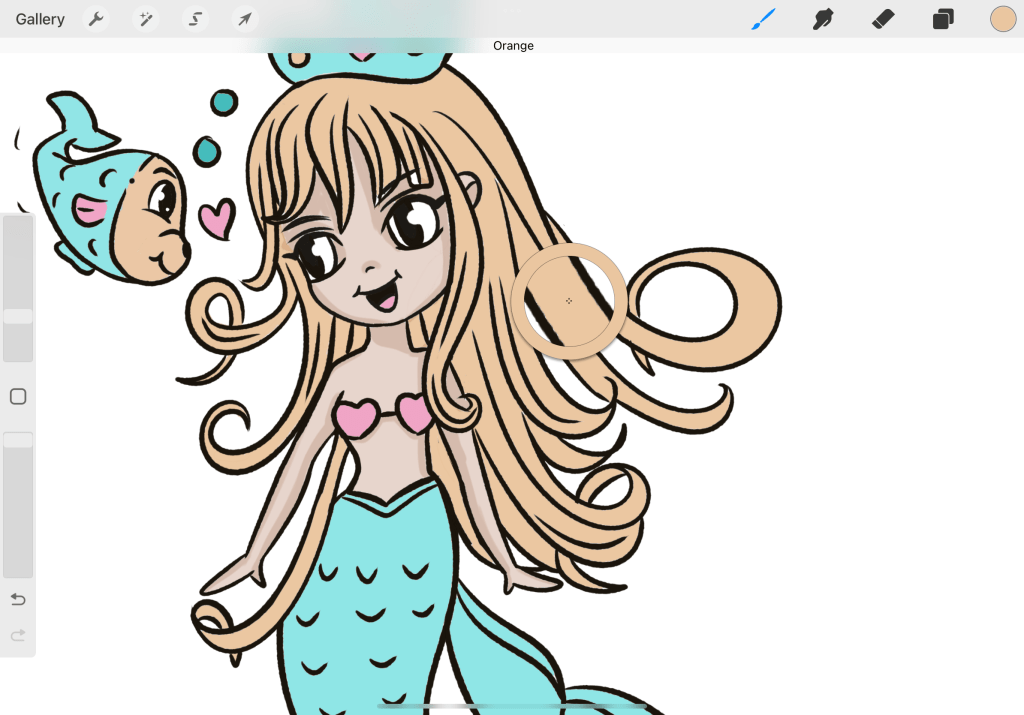Return to the Gallery
Screen dimensions: 1024x715
click(40, 19)
